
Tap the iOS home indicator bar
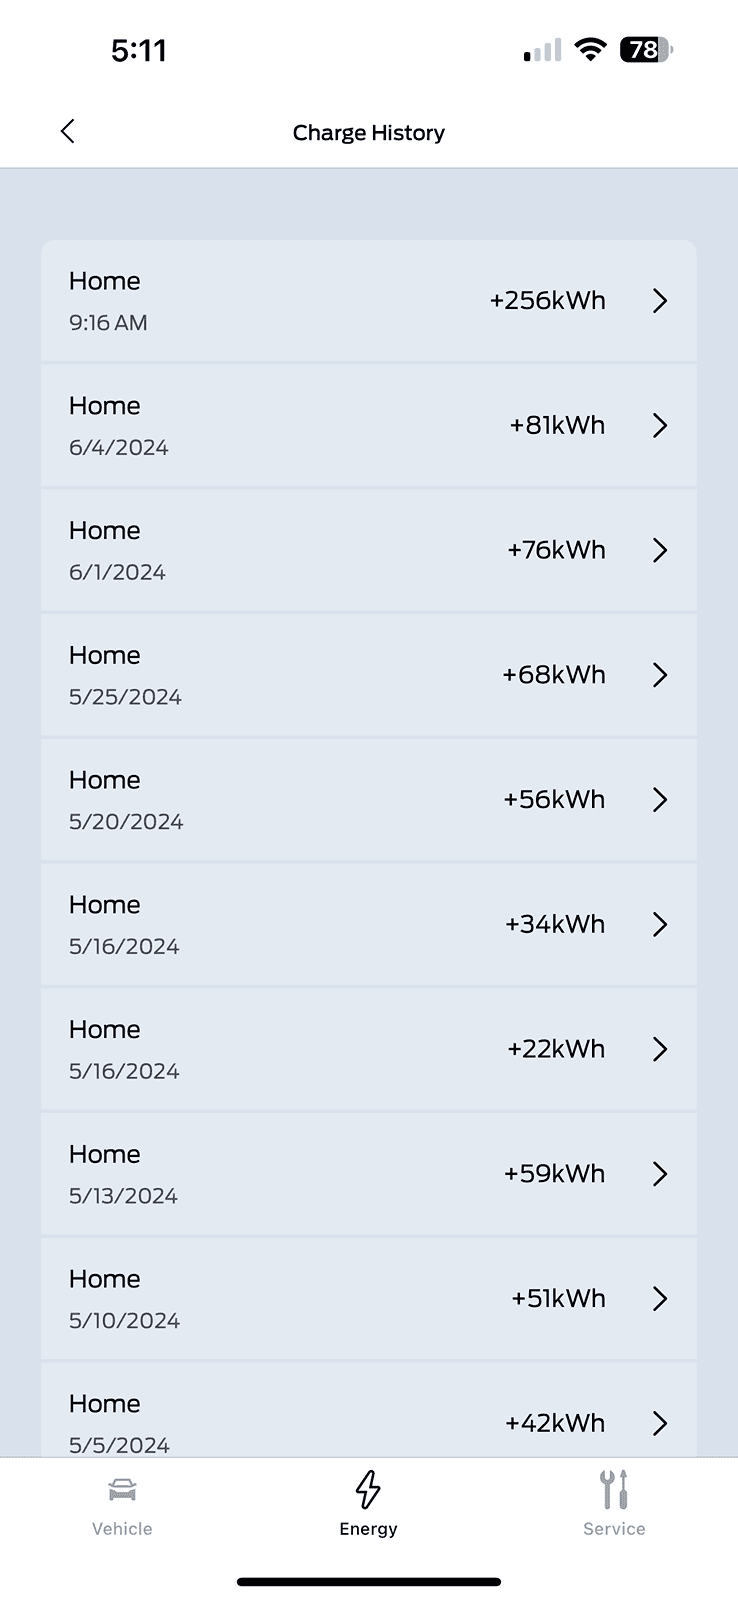pos(368,1582)
